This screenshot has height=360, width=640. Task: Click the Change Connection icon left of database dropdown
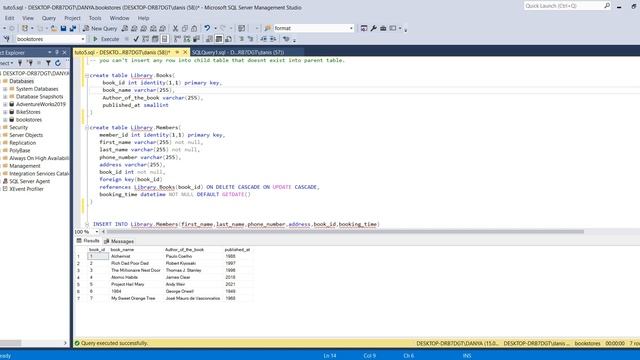pos(6,39)
